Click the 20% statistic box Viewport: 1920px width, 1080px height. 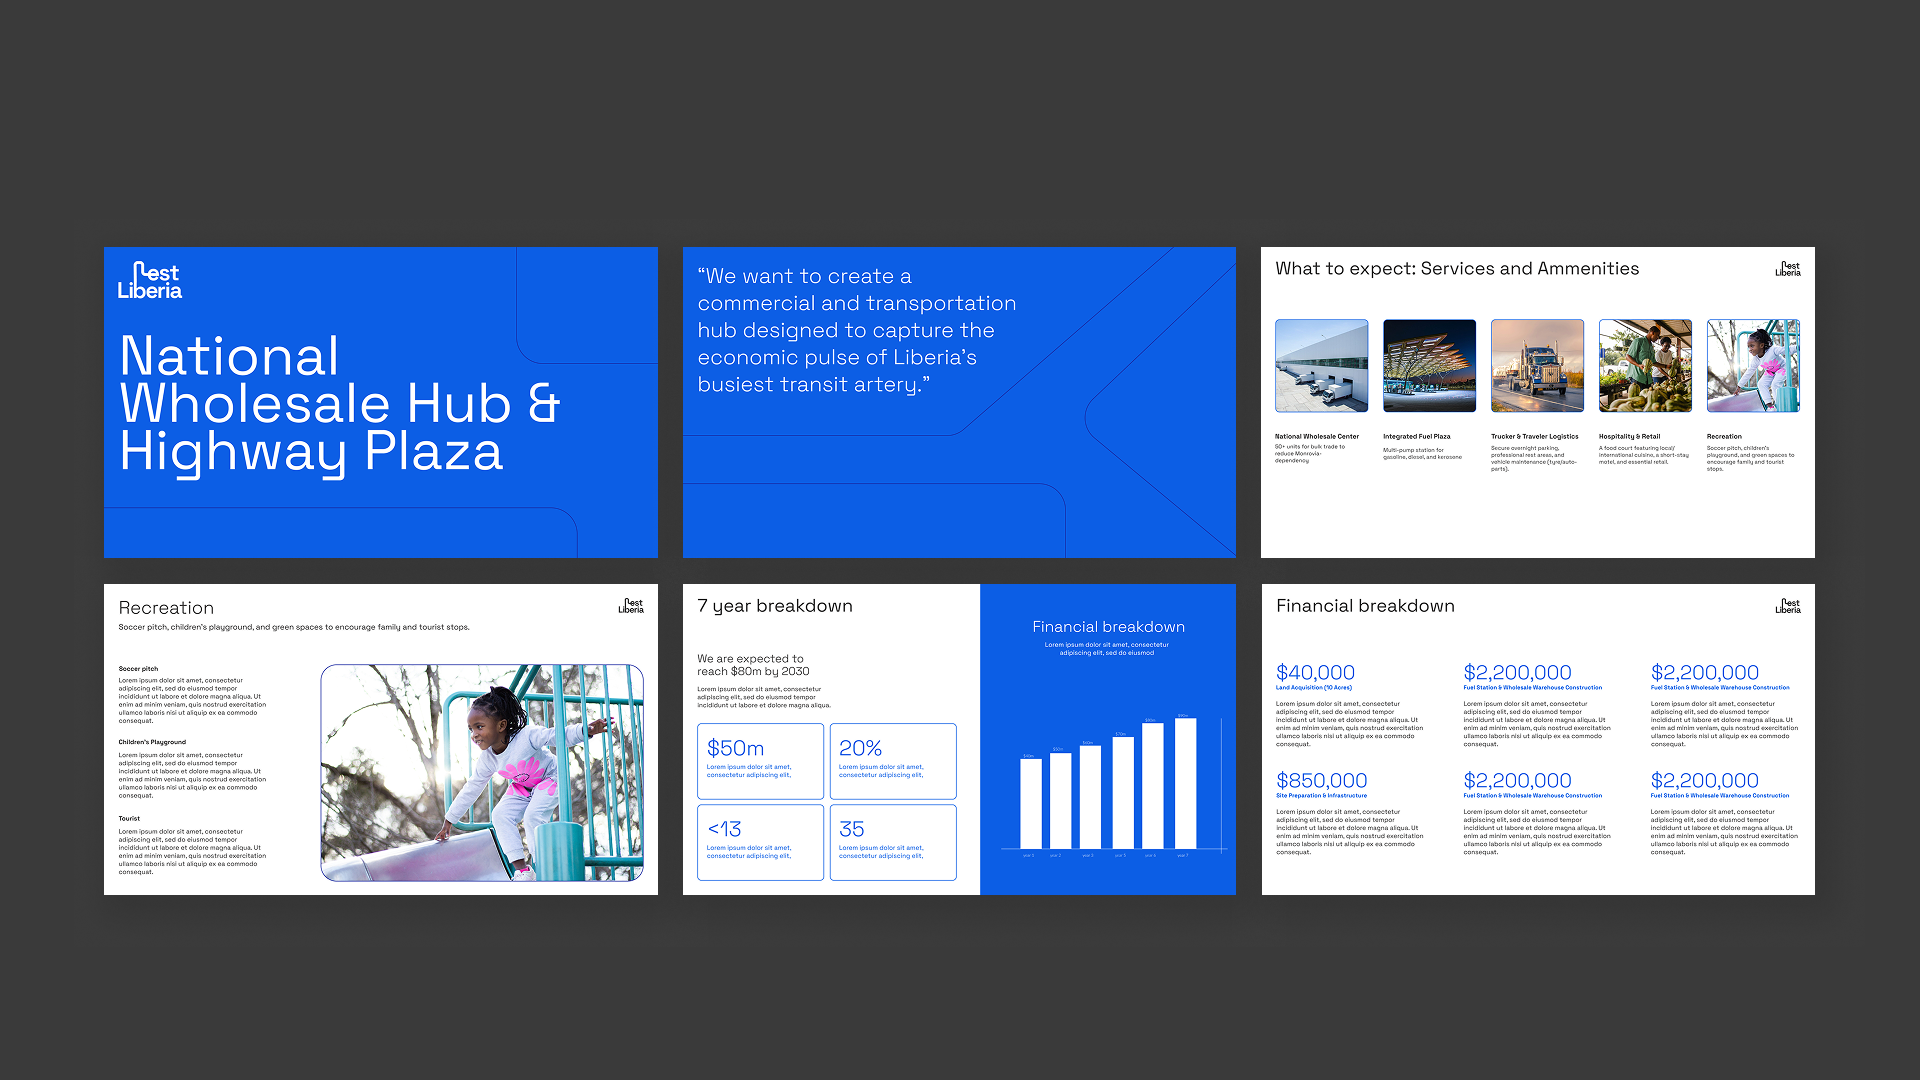[892, 761]
